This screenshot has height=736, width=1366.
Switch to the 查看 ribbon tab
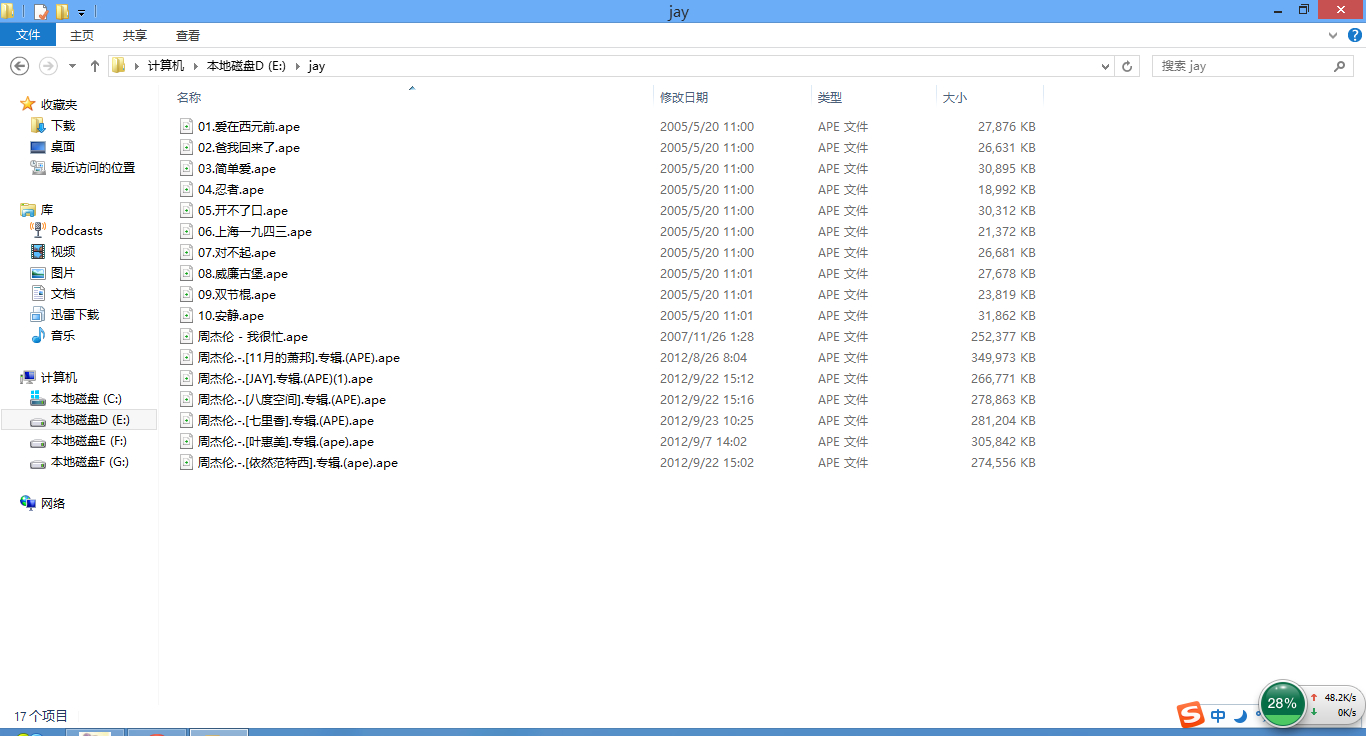188,35
